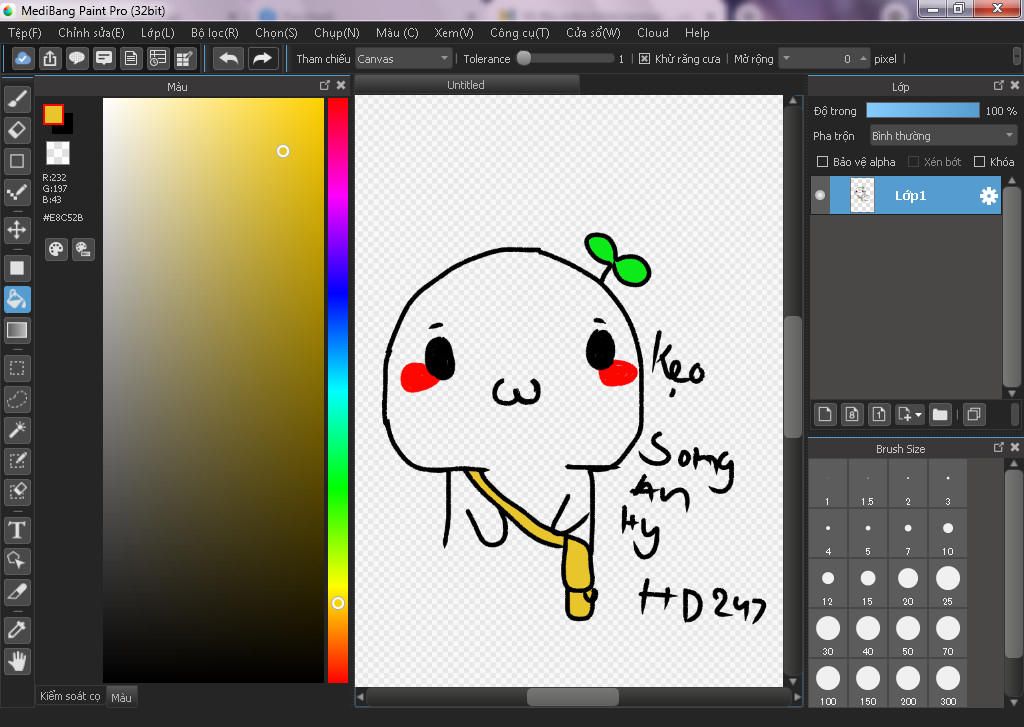The width and height of the screenshot is (1024, 727).
Task: Select the Text tool
Action: [x=17, y=530]
